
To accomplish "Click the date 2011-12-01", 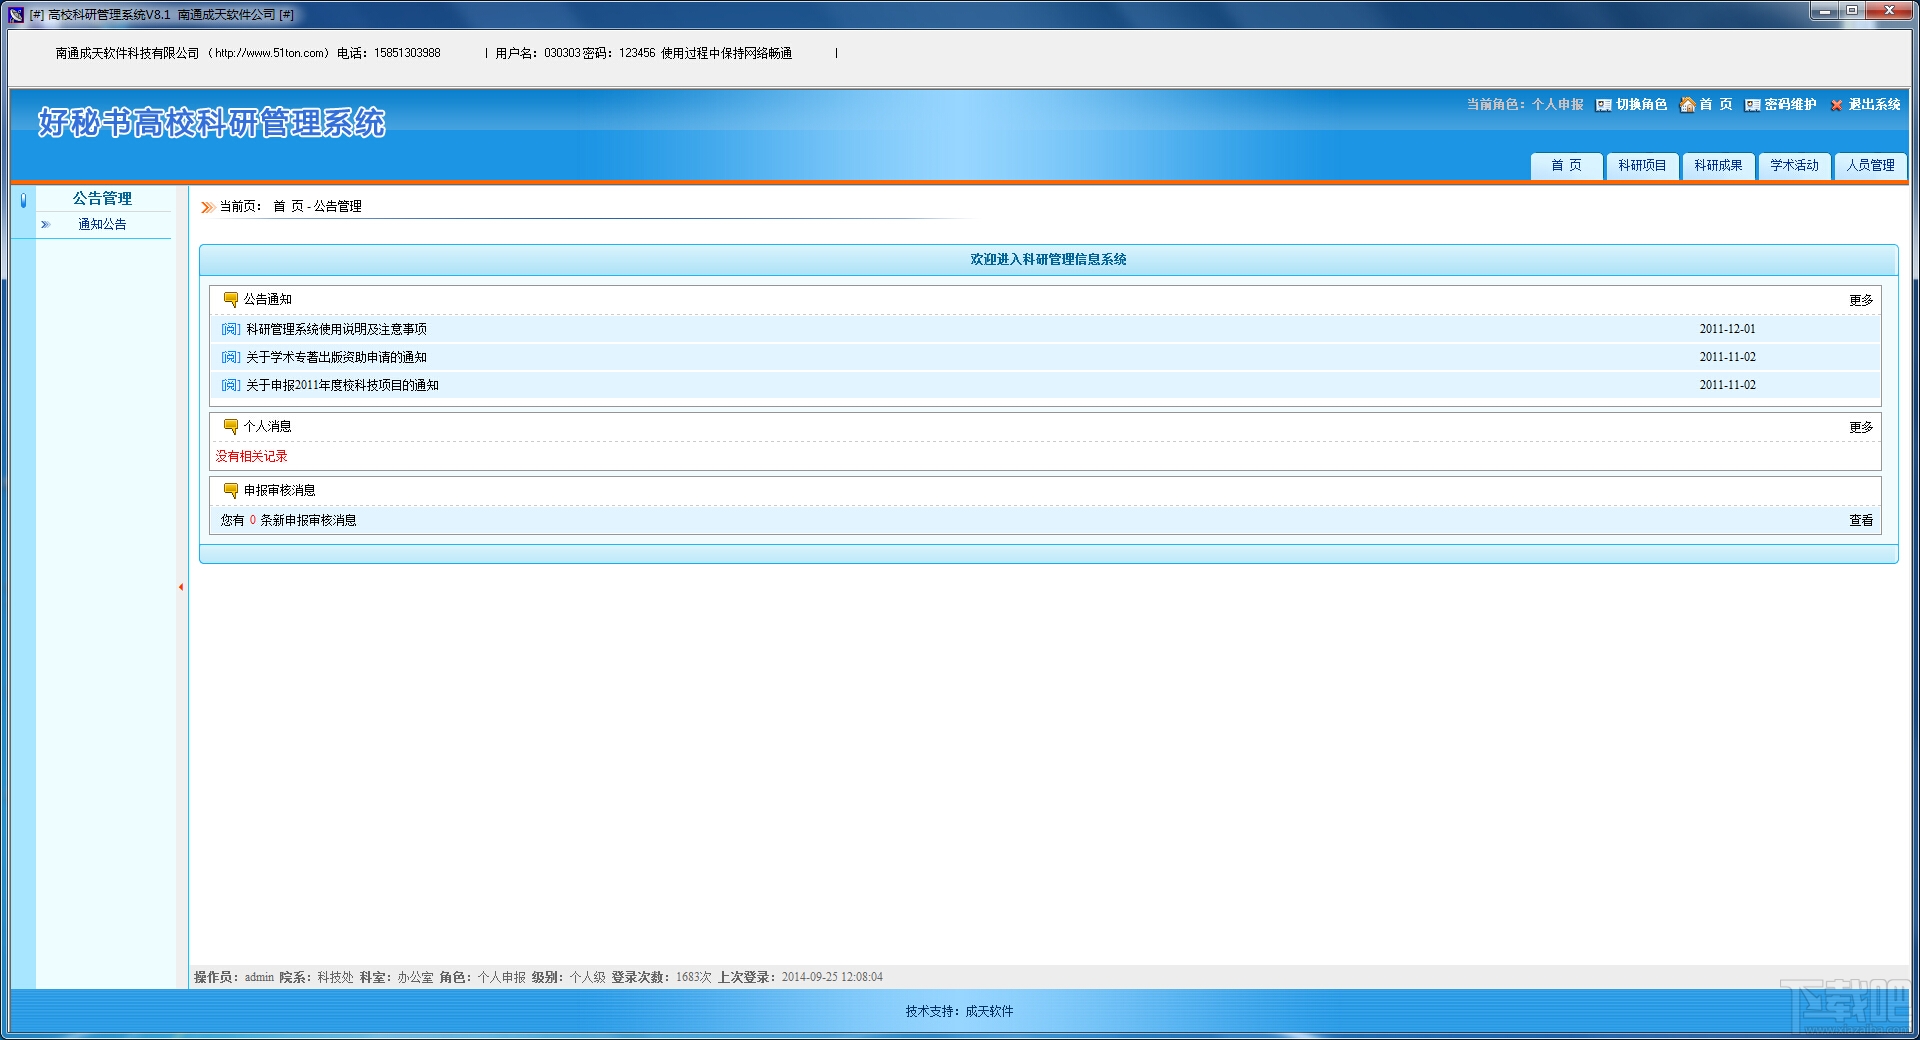I will coord(1728,329).
